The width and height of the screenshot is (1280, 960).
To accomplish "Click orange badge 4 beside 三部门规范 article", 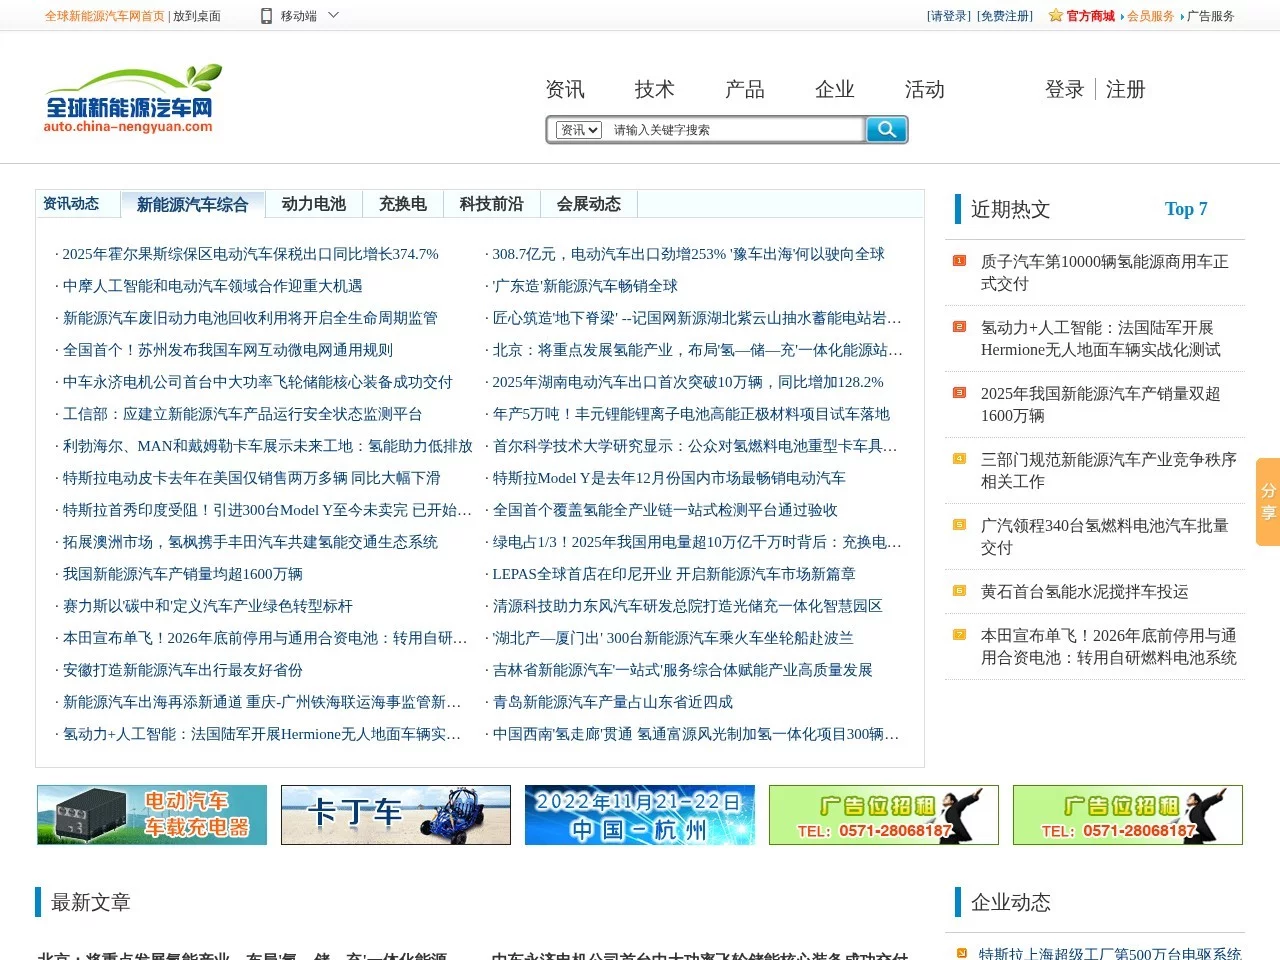I will coord(958,459).
